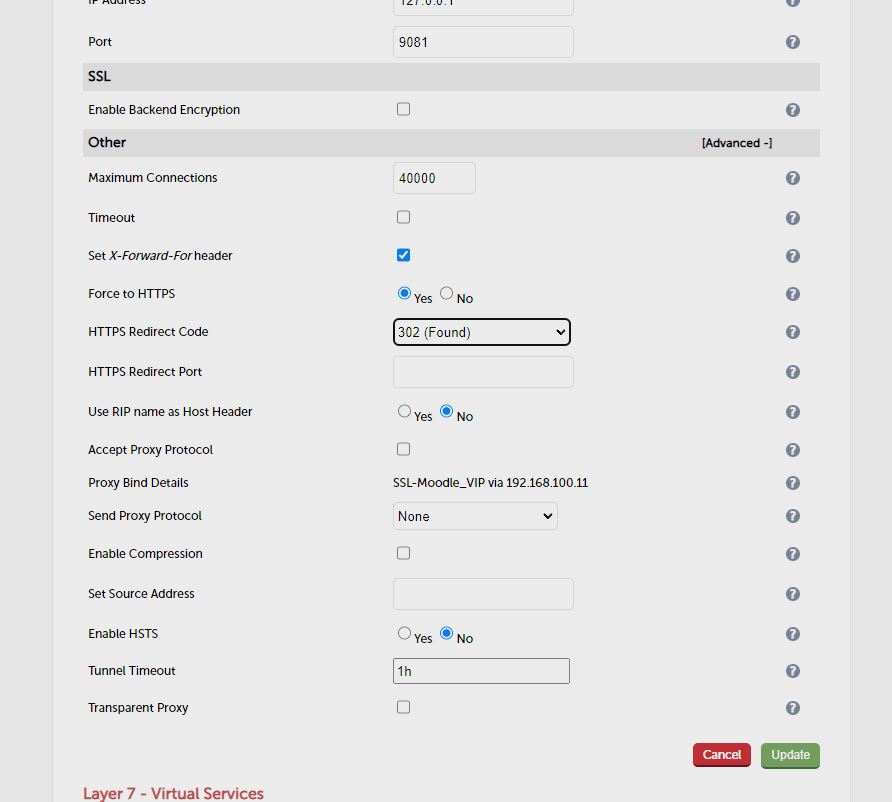This screenshot has height=802, width=892.
Task: Open the Send Proxy Protocol dropdown
Action: 475,516
